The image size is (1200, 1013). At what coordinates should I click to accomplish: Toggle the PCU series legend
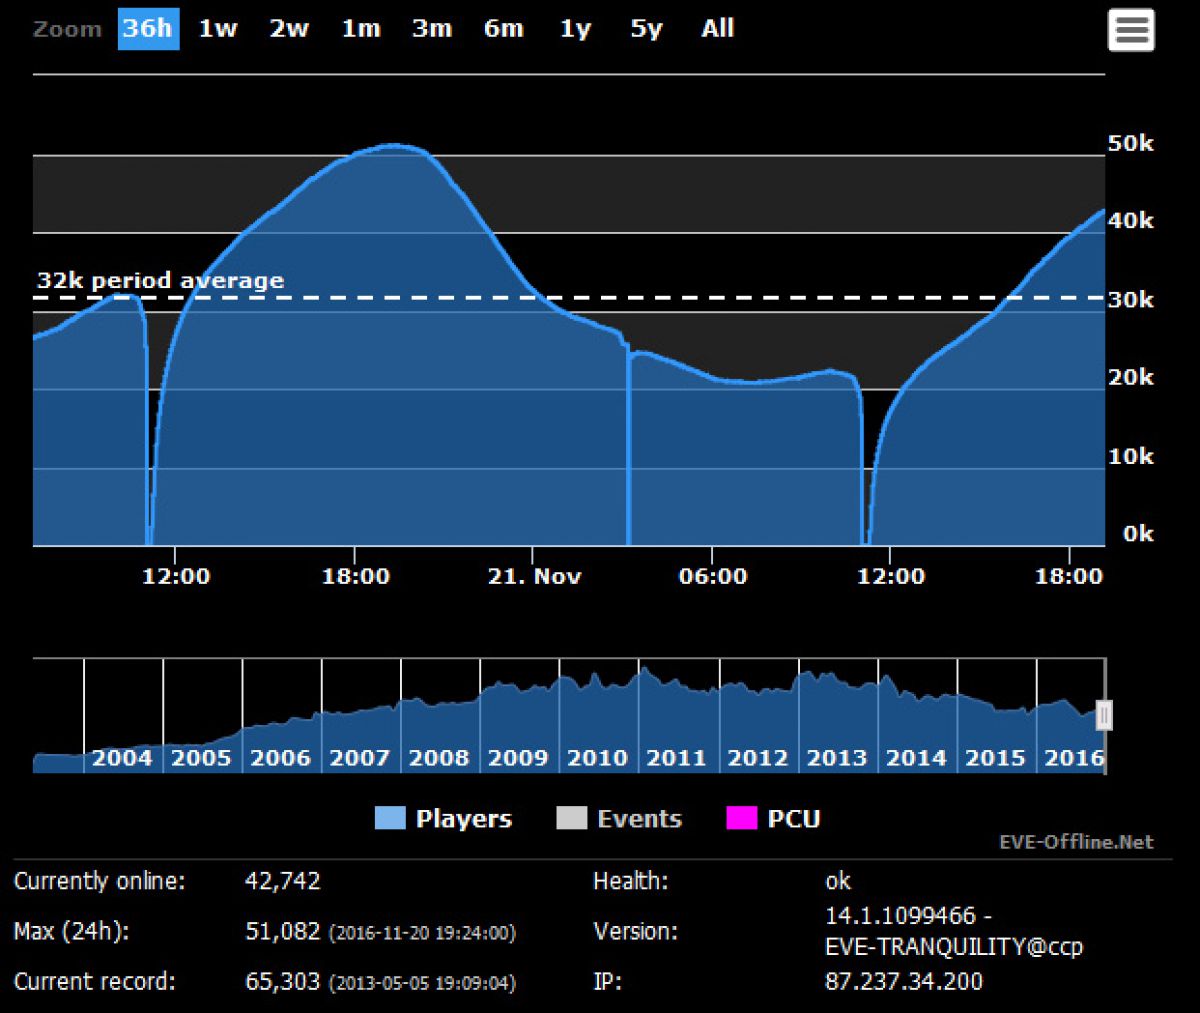point(793,819)
